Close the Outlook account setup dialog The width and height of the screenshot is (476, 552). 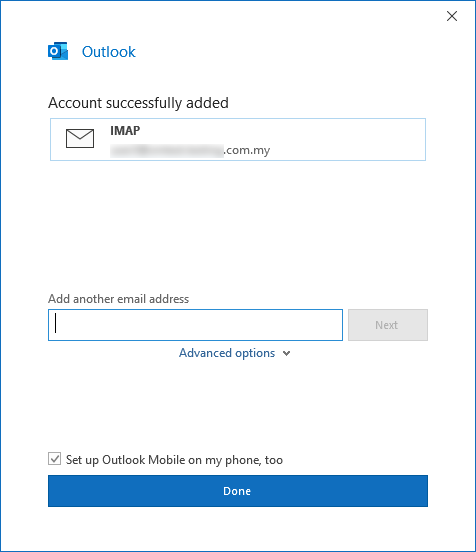tap(452, 16)
